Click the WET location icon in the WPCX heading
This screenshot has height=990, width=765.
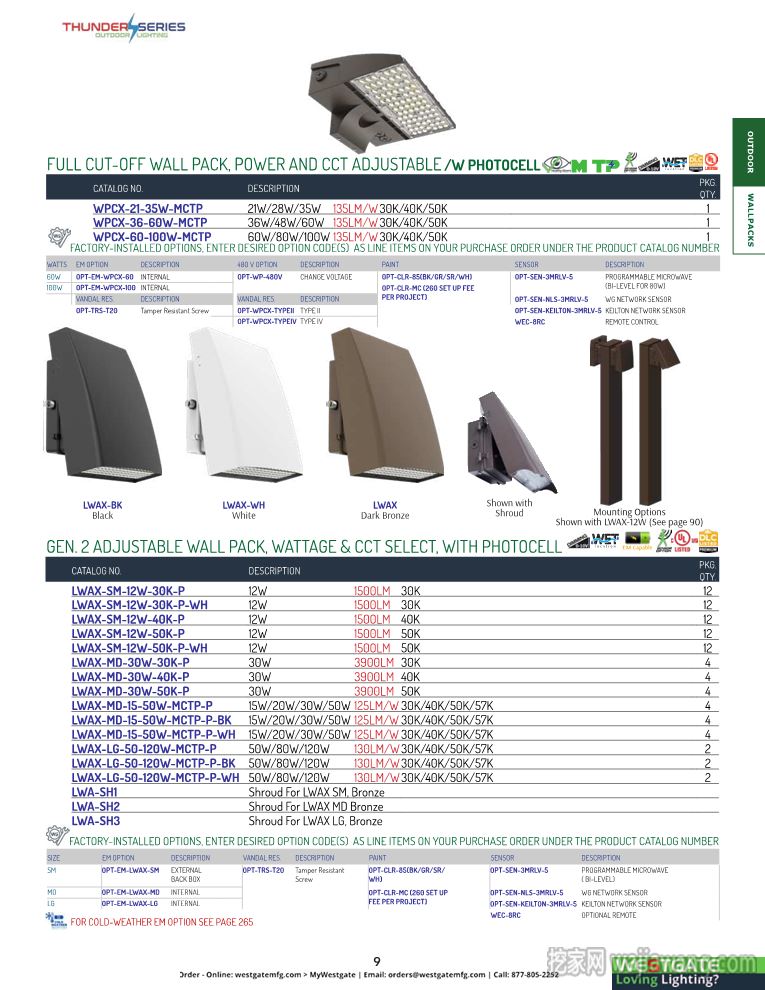point(674,164)
